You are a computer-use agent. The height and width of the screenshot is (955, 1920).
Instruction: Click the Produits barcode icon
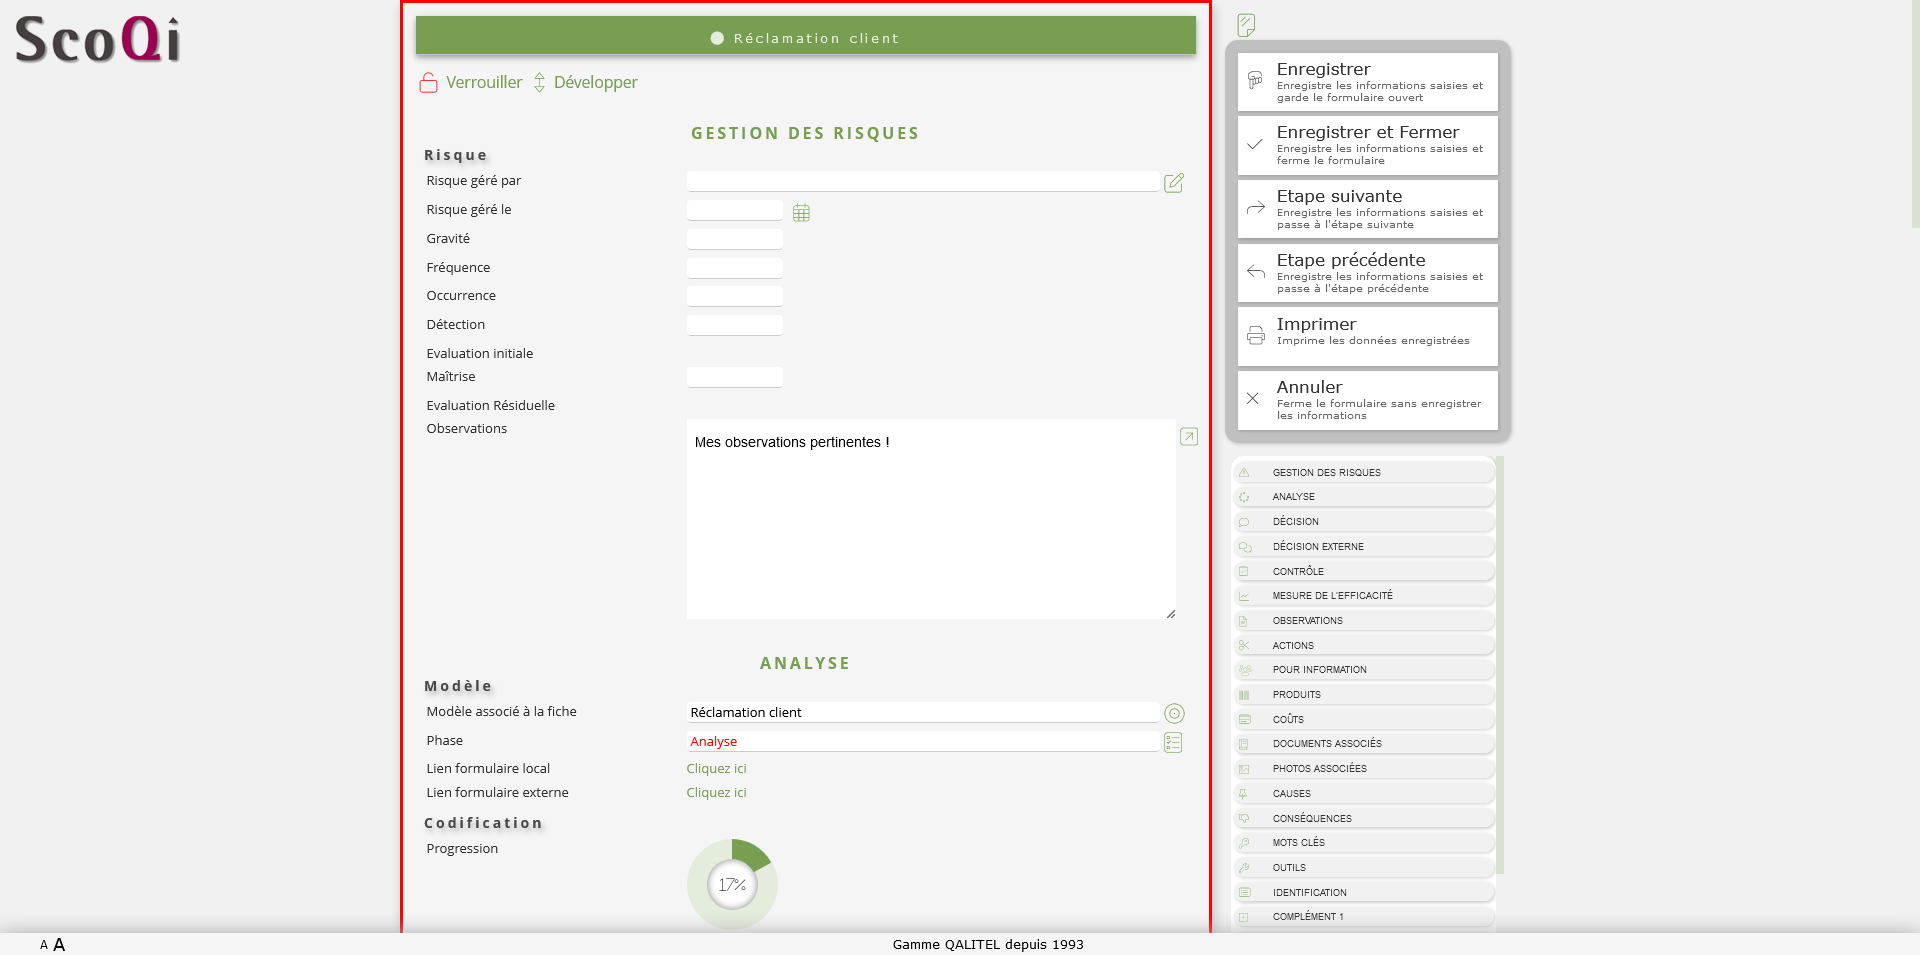click(1244, 695)
